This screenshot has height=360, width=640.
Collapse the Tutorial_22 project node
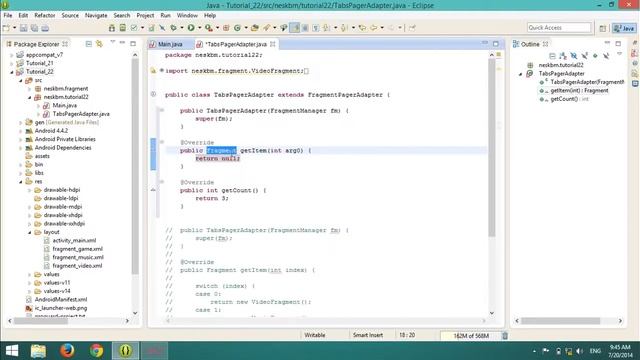tap(11, 72)
